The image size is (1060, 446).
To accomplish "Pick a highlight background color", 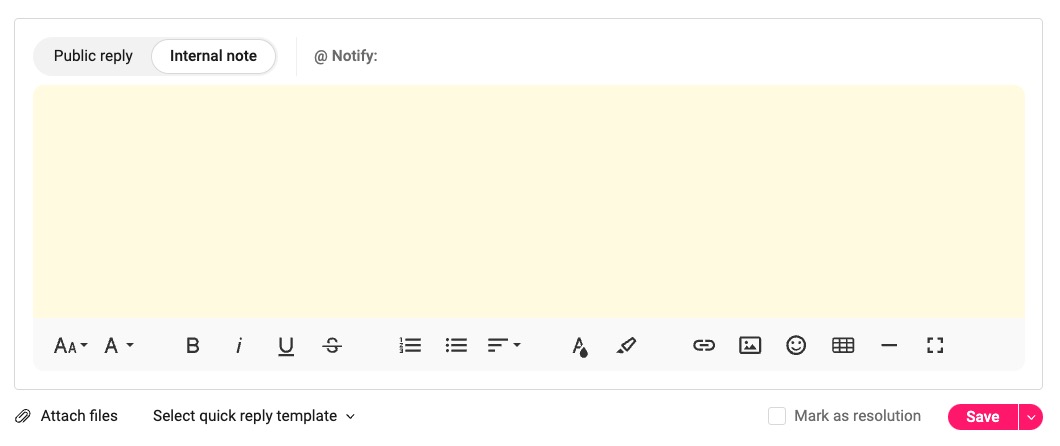I will click(626, 346).
